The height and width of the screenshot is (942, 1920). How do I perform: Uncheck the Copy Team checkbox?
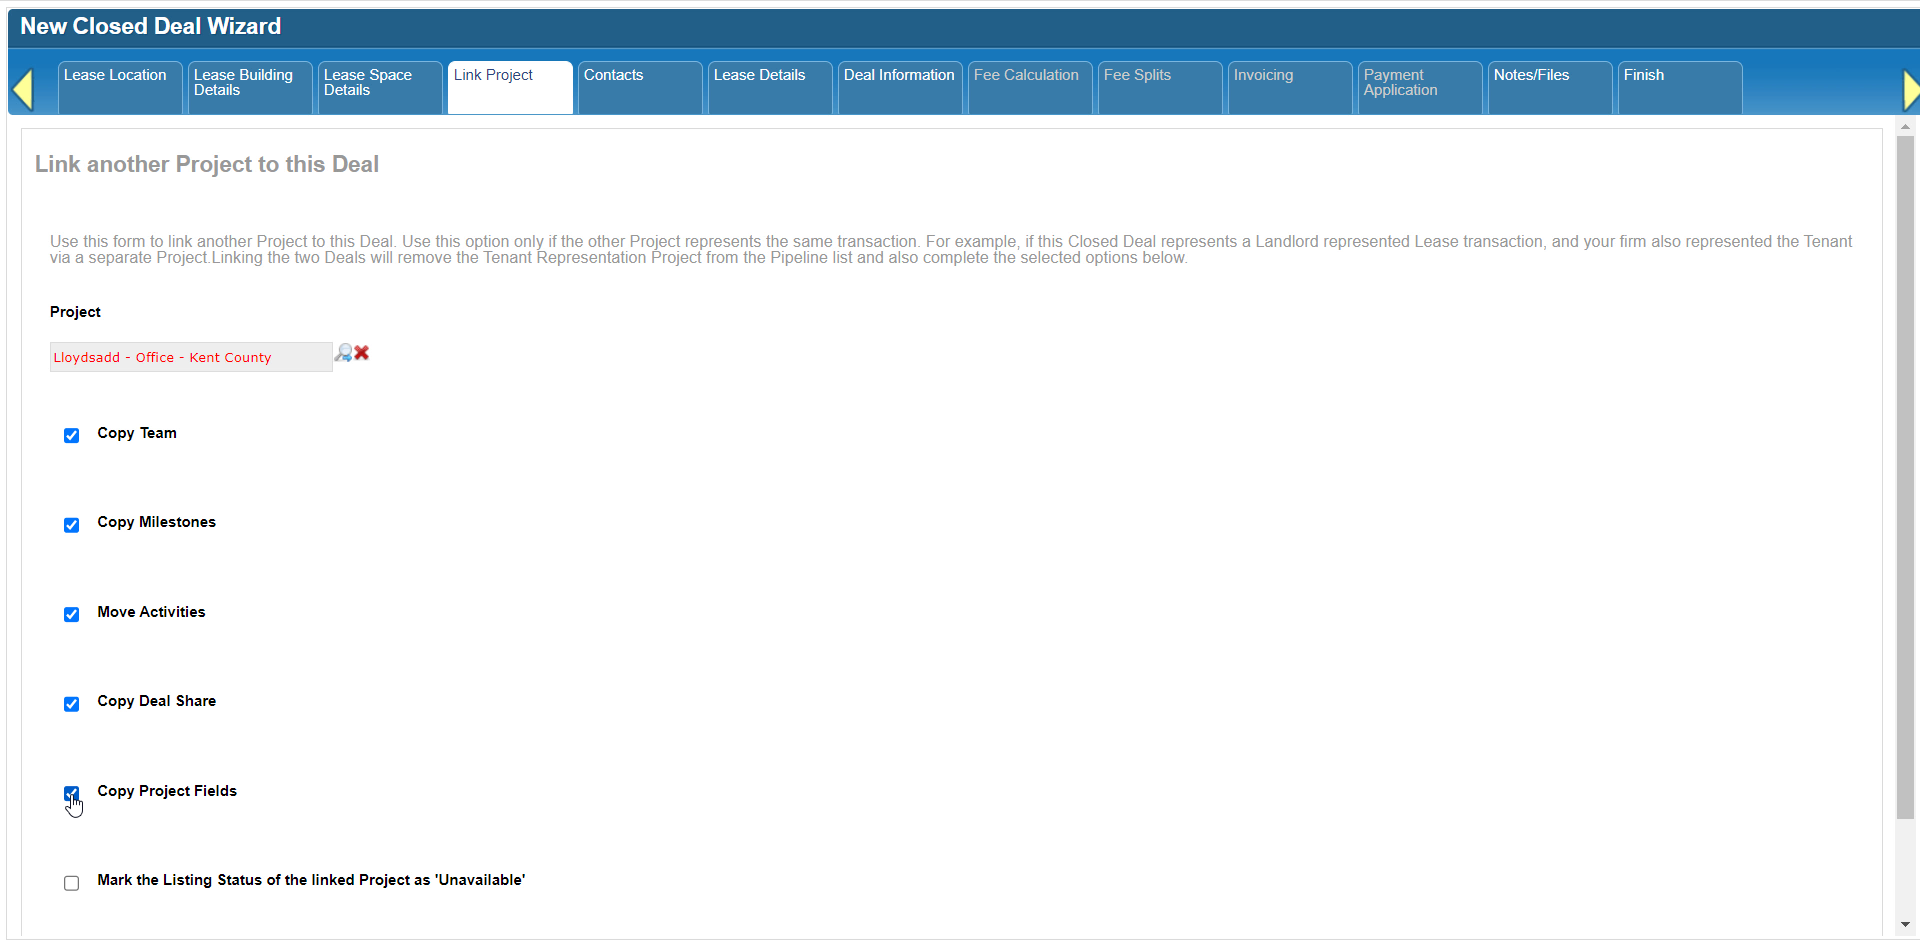(x=72, y=436)
